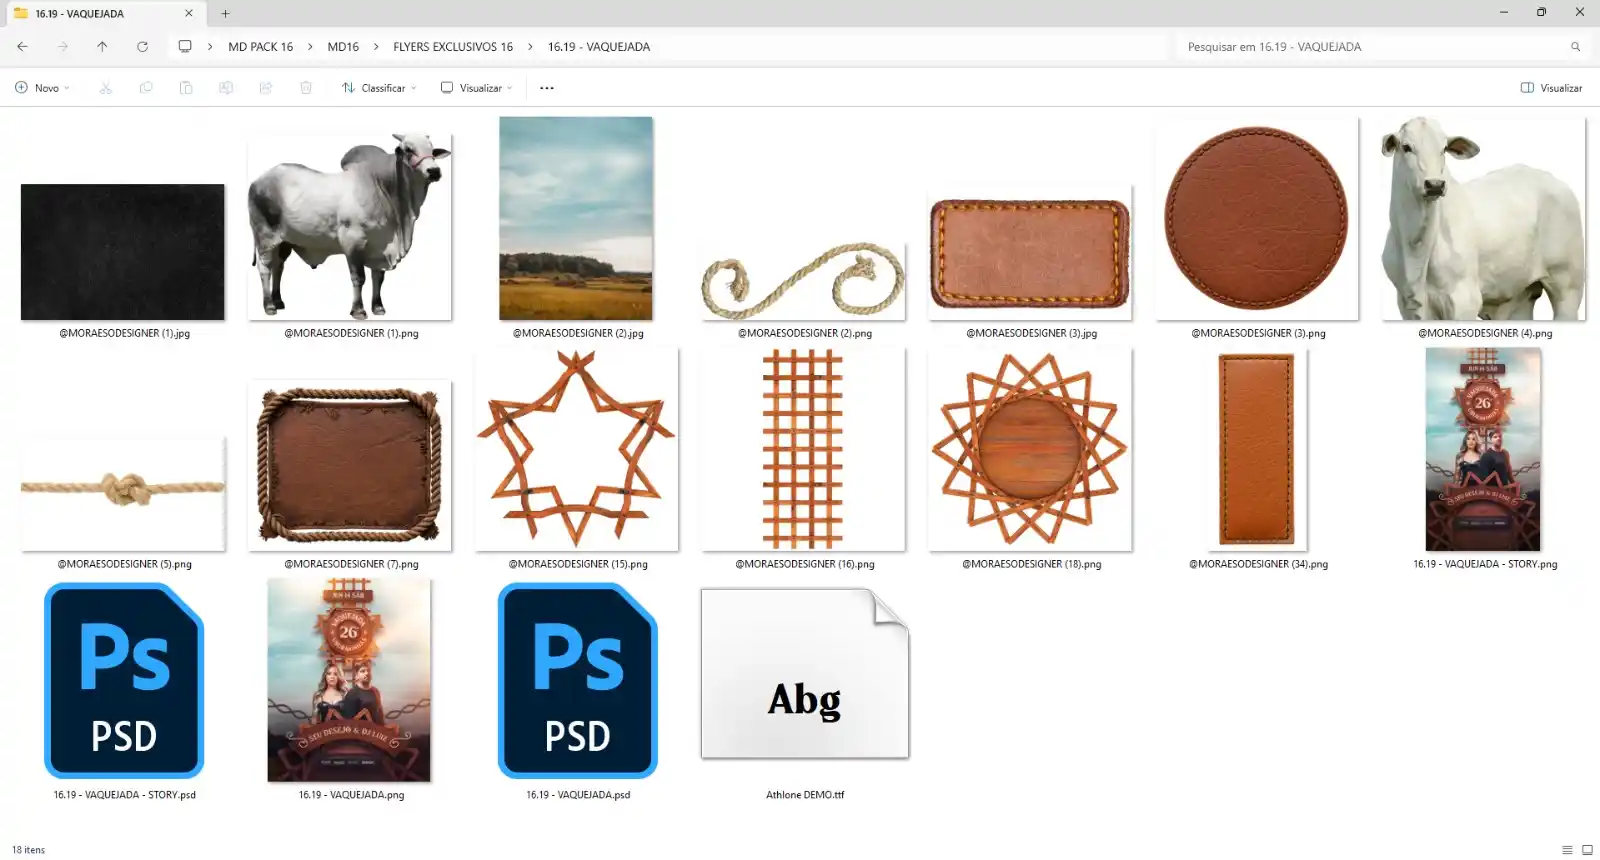The image size is (1600, 860).
Task: Click the Copy icon in toolbar
Action: click(x=146, y=88)
